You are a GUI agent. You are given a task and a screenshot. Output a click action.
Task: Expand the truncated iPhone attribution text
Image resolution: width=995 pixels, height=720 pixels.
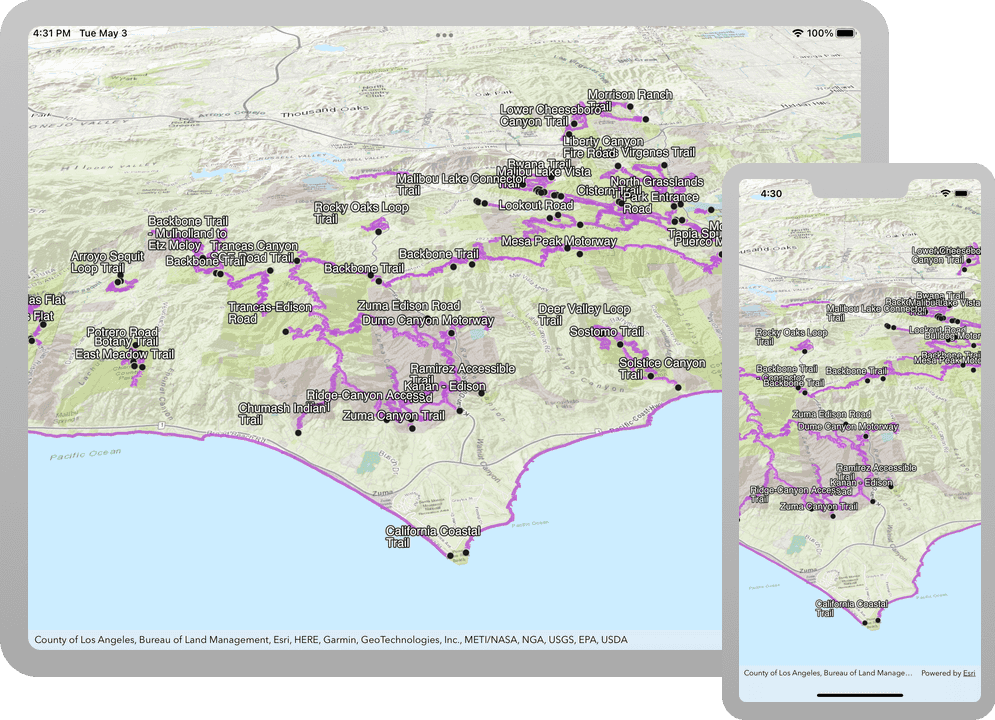point(828,673)
